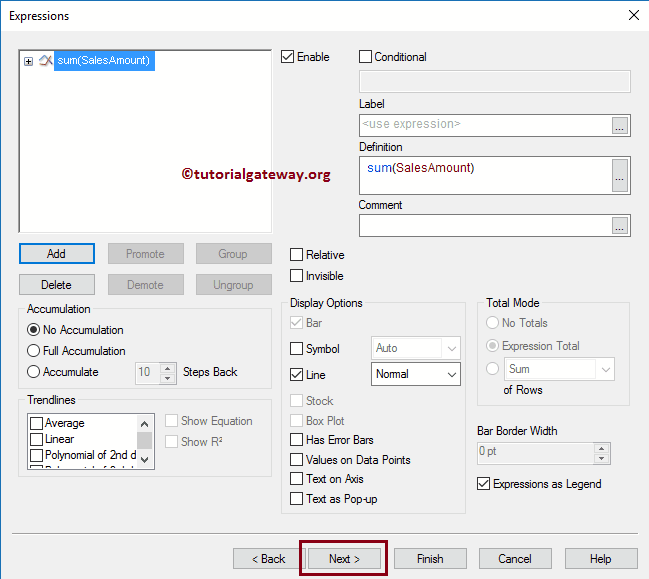This screenshot has height=579, width=649.
Task: Select the No Totals radio button
Action: point(492,322)
